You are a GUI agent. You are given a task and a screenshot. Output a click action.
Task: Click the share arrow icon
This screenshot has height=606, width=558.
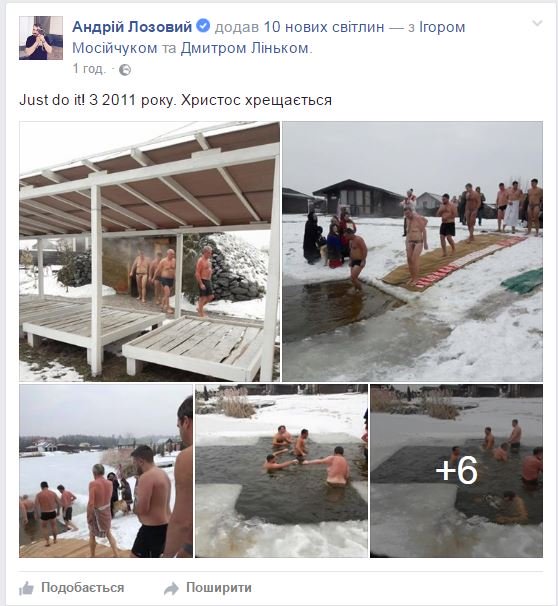pos(171,588)
